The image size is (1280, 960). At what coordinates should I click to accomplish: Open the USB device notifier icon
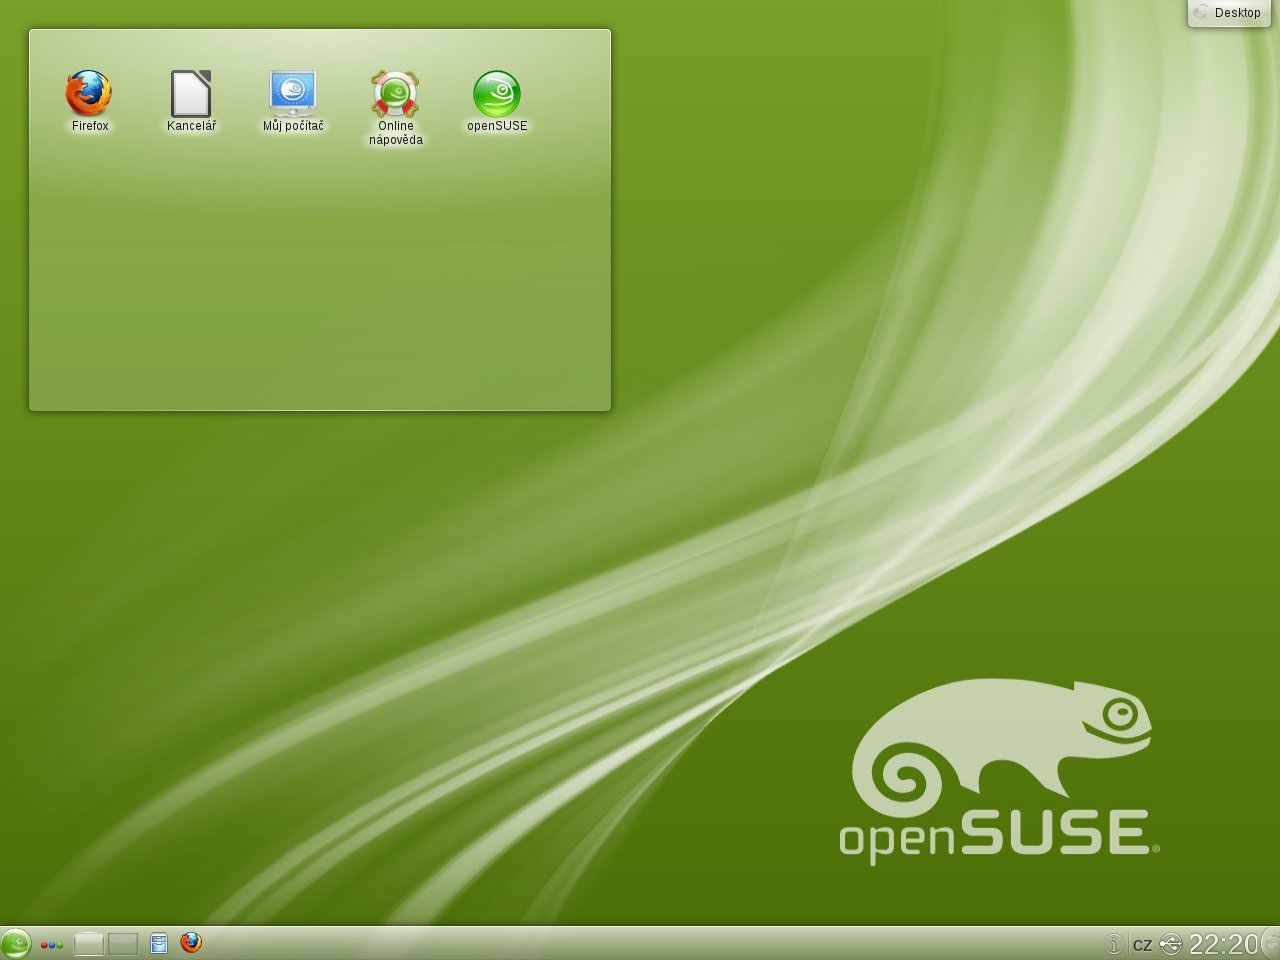[x=1171, y=943]
